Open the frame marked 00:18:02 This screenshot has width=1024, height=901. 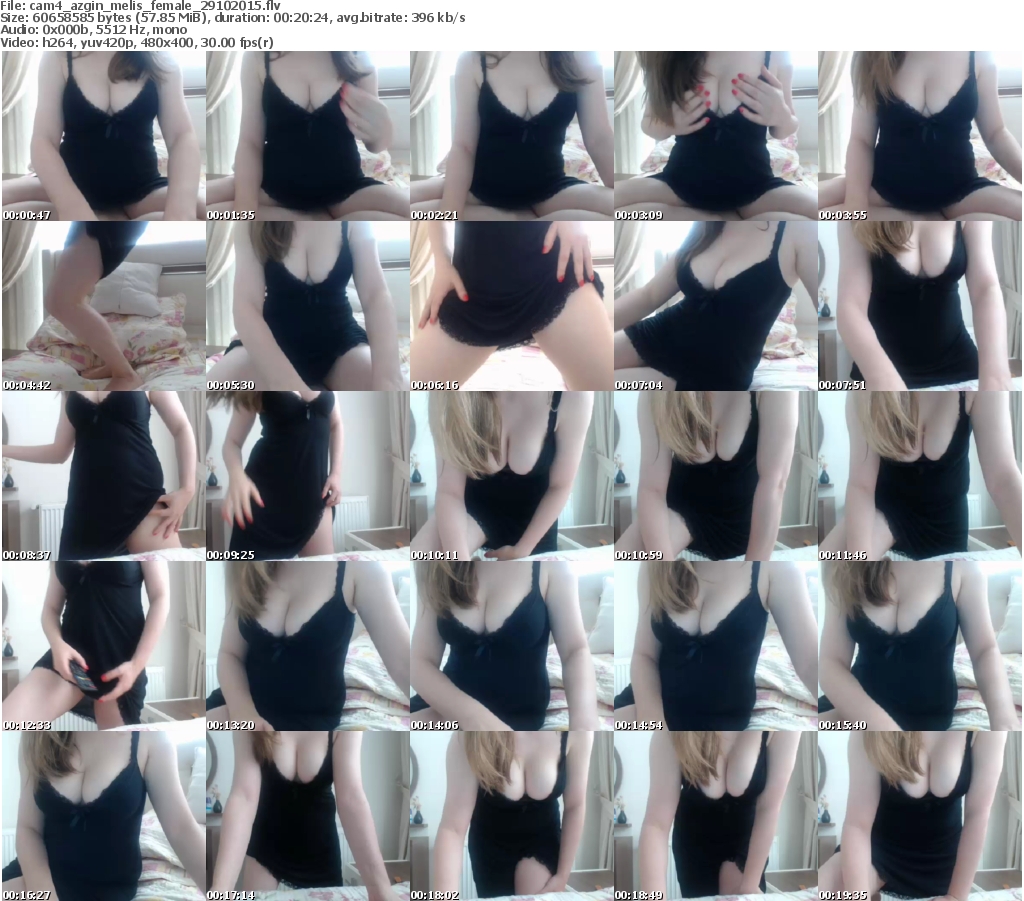pyautogui.click(x=511, y=816)
